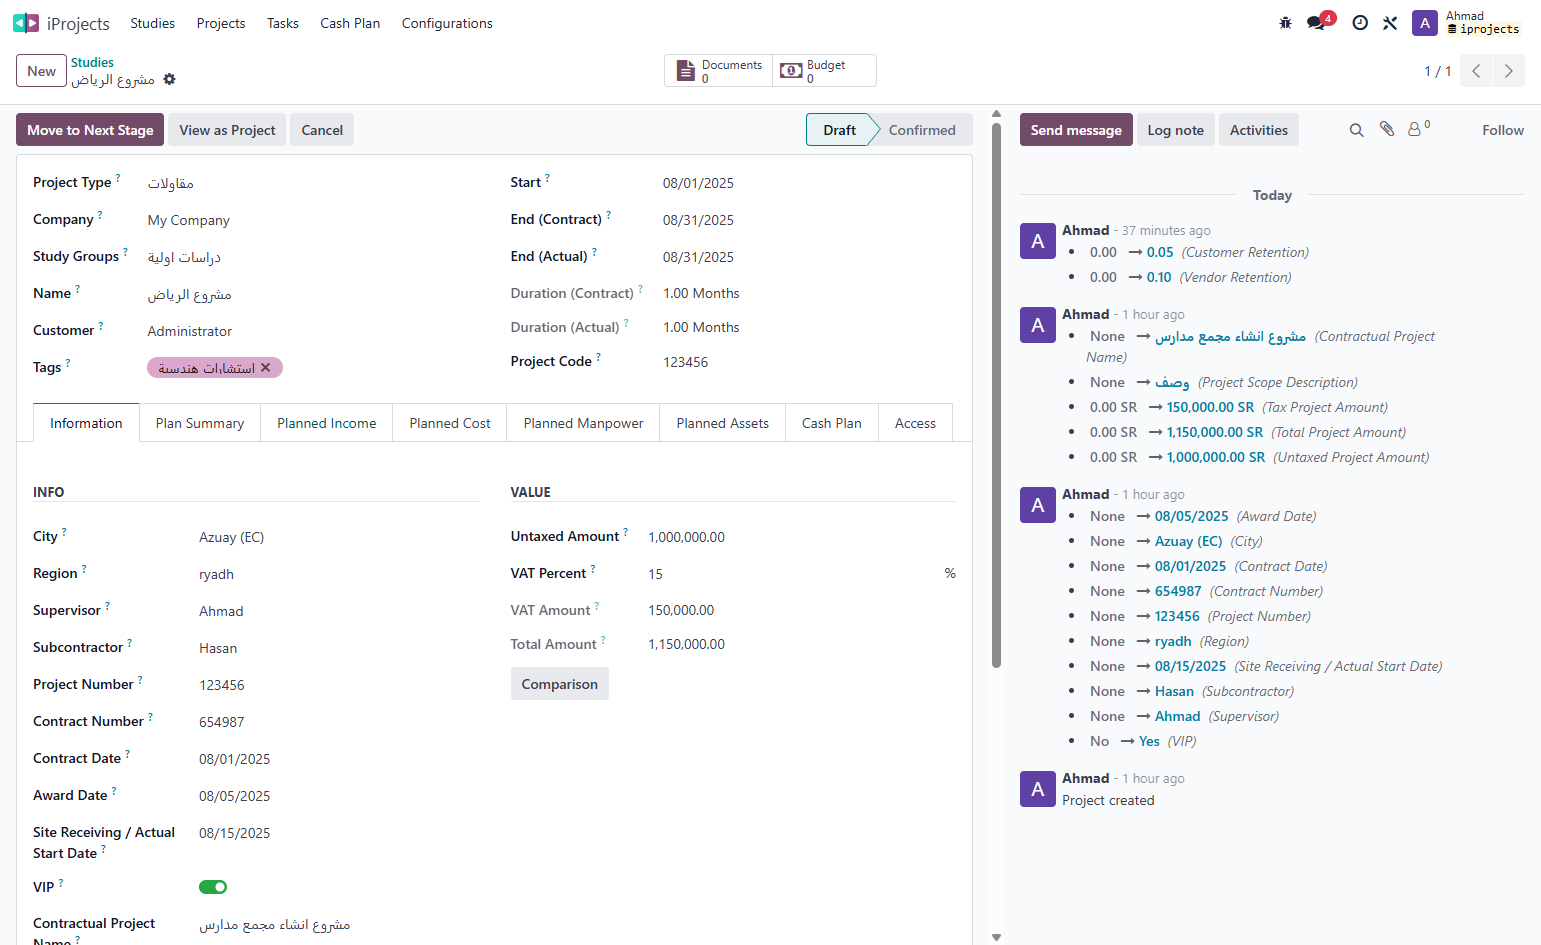Click the Follow button
This screenshot has height=945, width=1541.
(x=1503, y=130)
